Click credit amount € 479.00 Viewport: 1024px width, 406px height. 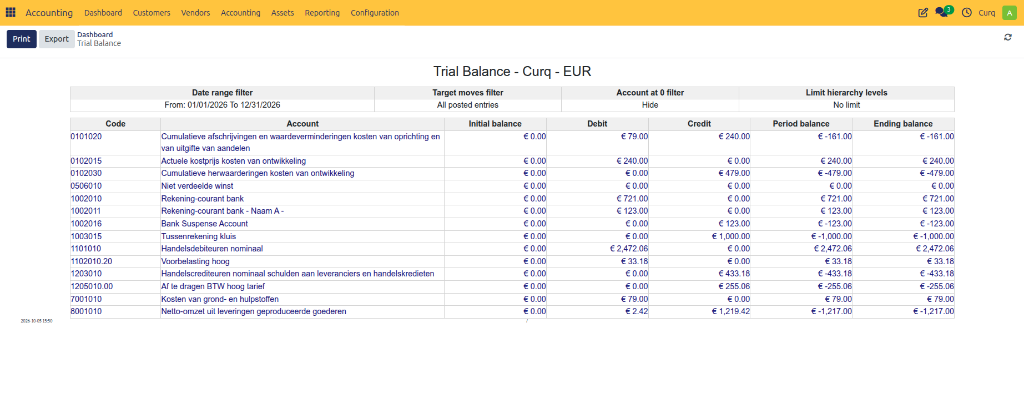[734, 173]
